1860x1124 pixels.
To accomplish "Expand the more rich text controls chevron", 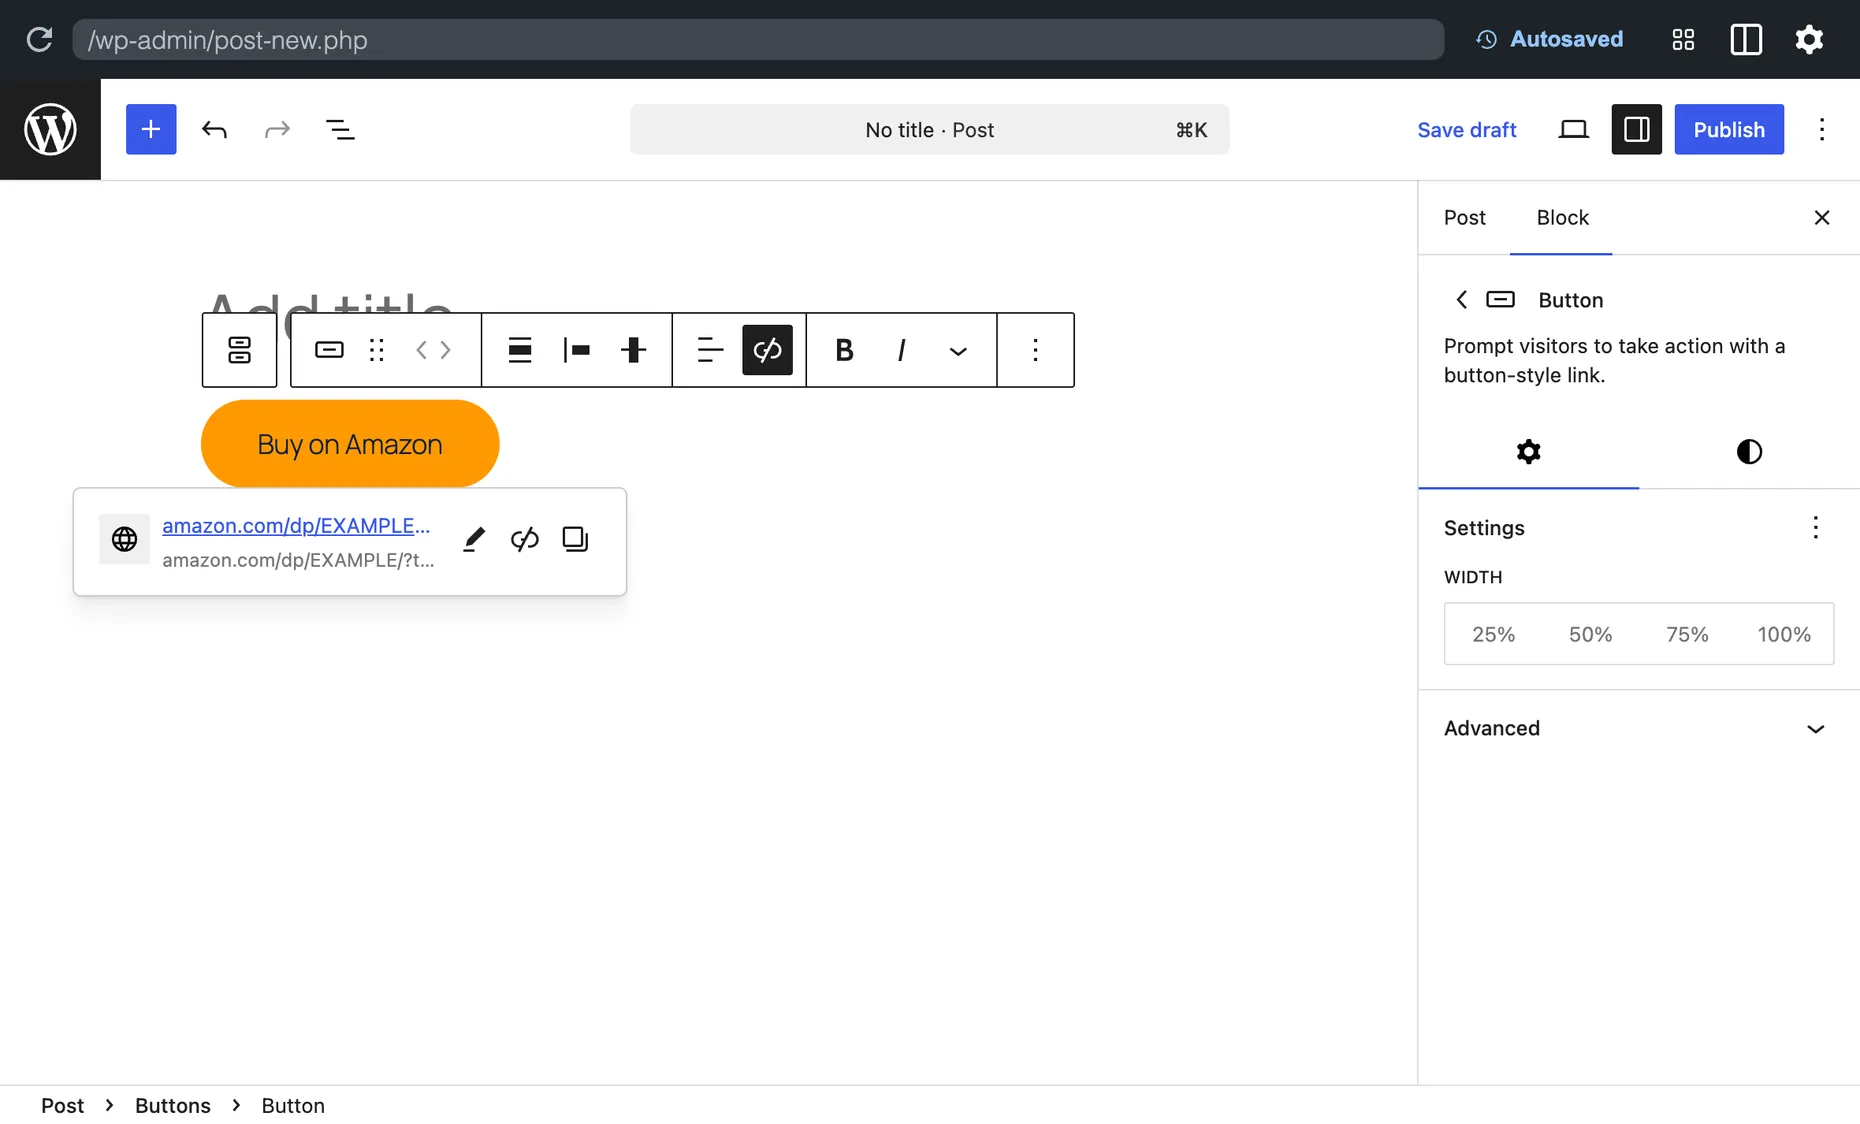I will pos(958,350).
